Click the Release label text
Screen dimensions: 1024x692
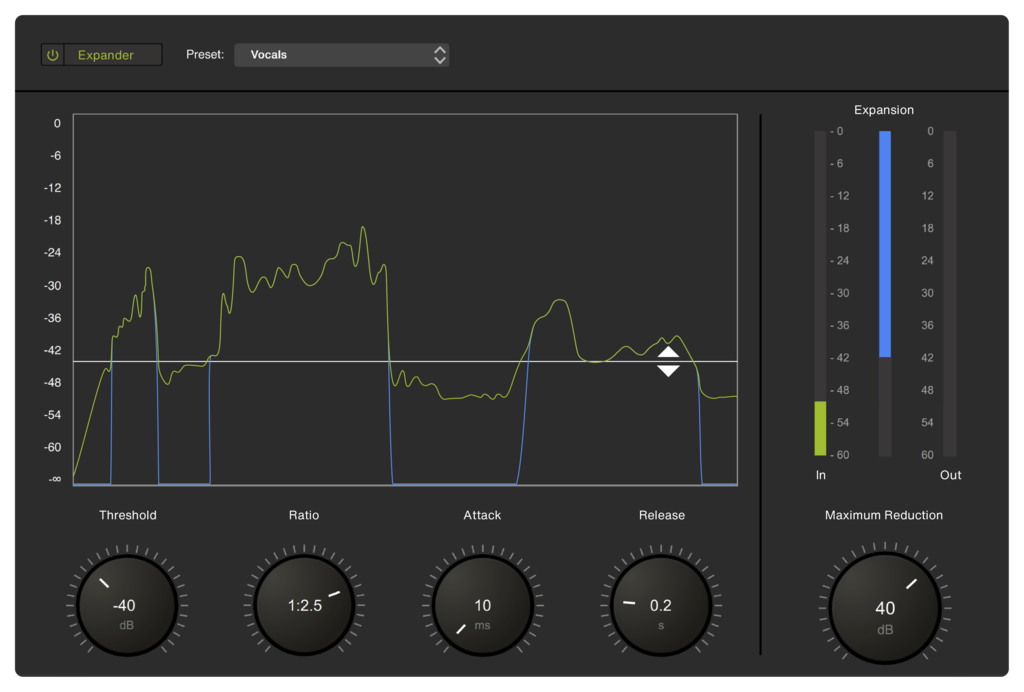(x=662, y=515)
